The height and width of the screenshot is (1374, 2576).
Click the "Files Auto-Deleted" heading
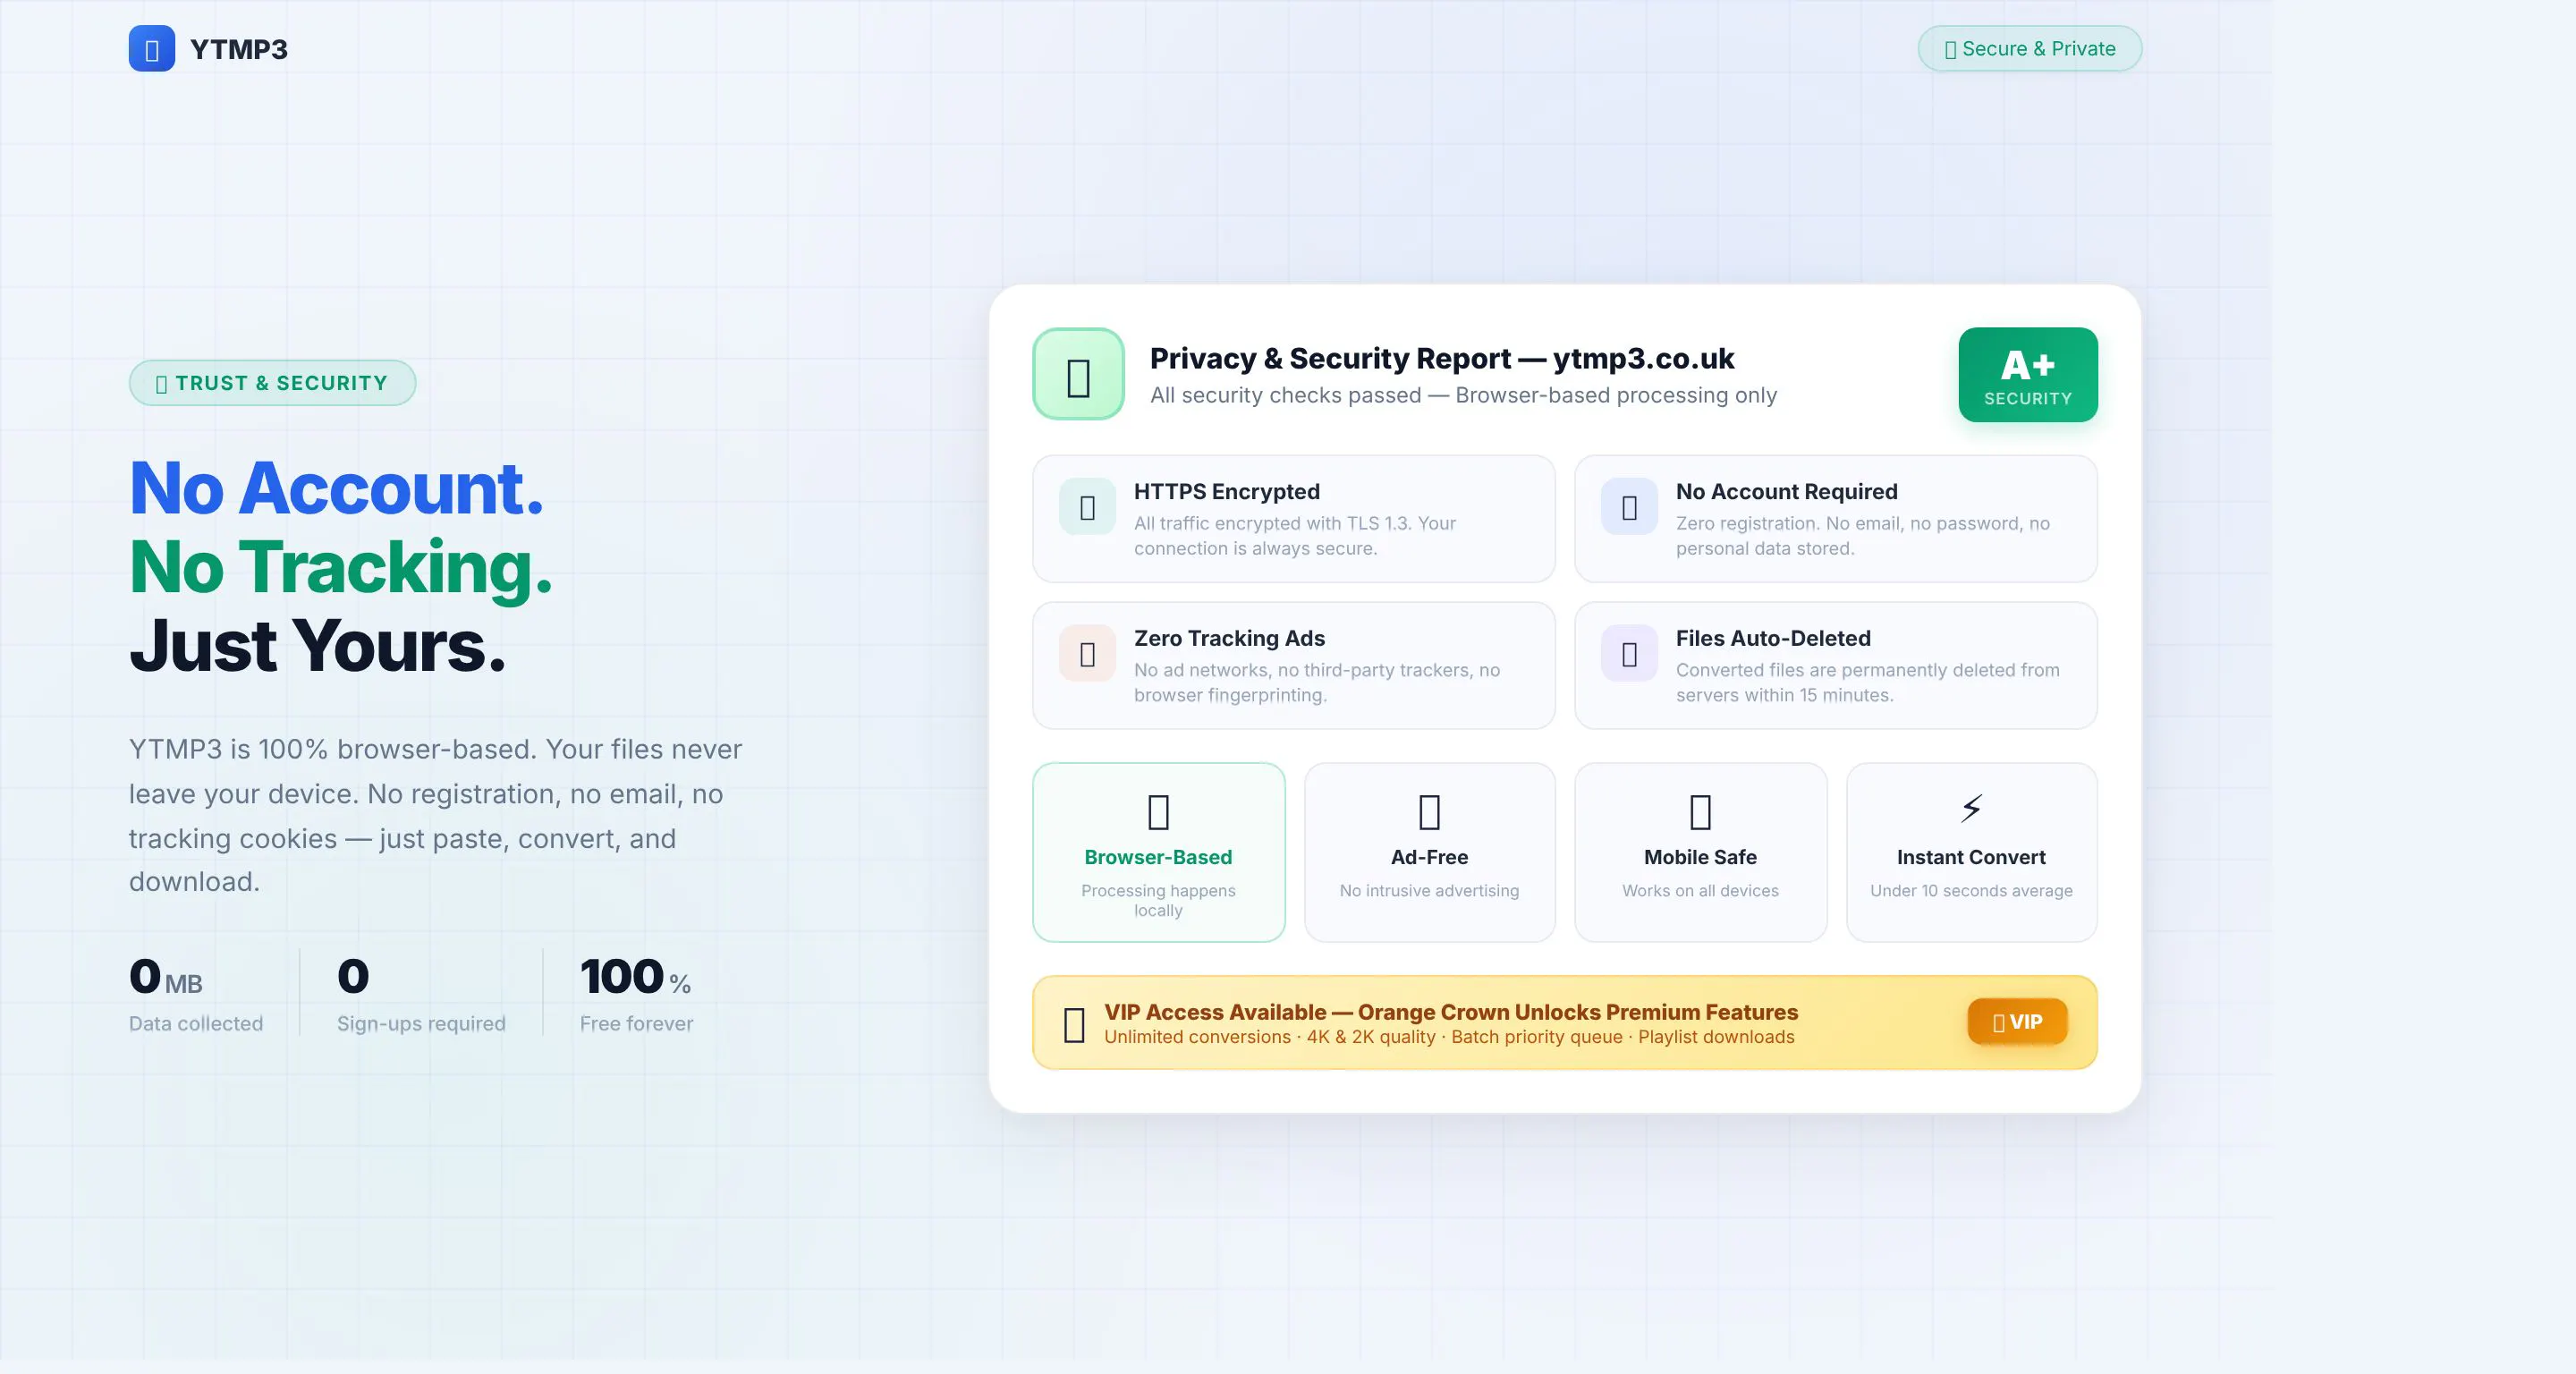tap(1773, 638)
